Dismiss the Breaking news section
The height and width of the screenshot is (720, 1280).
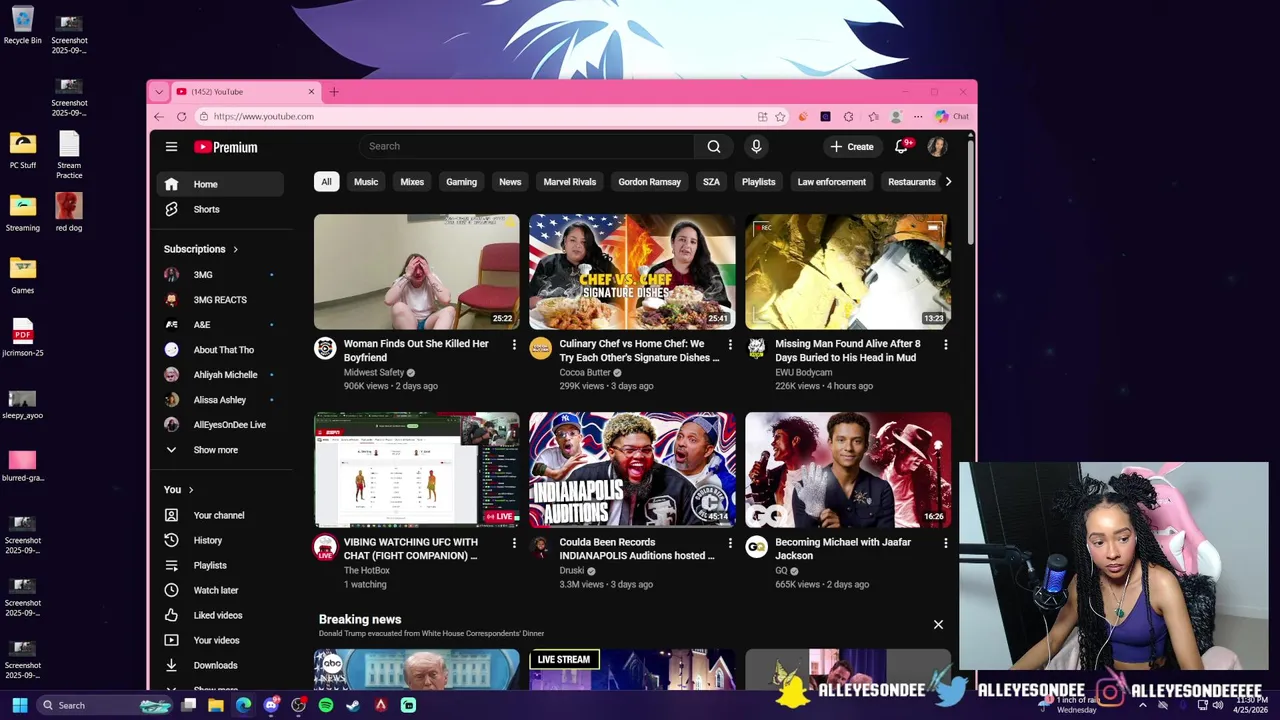938,624
